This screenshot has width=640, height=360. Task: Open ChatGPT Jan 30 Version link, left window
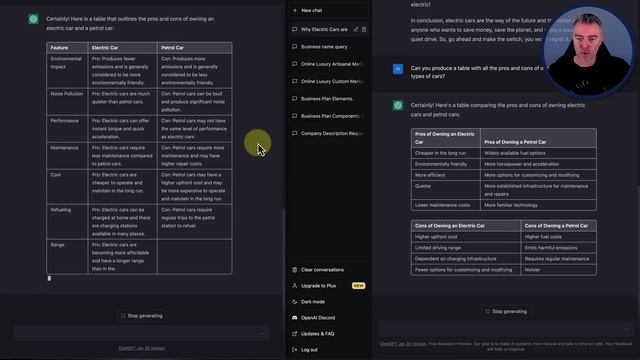coord(142,348)
